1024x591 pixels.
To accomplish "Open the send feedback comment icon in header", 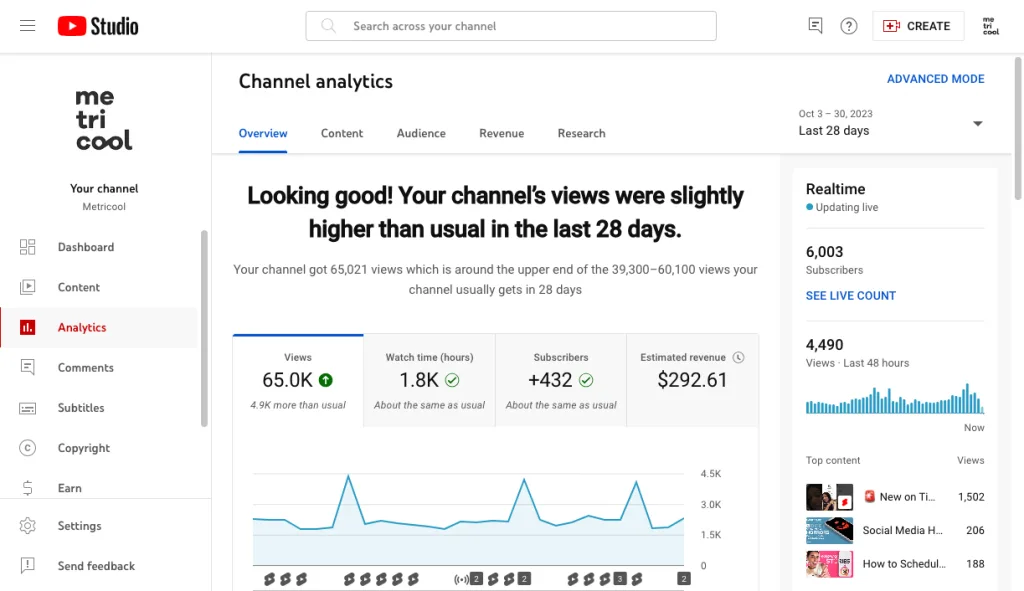I will pos(815,26).
